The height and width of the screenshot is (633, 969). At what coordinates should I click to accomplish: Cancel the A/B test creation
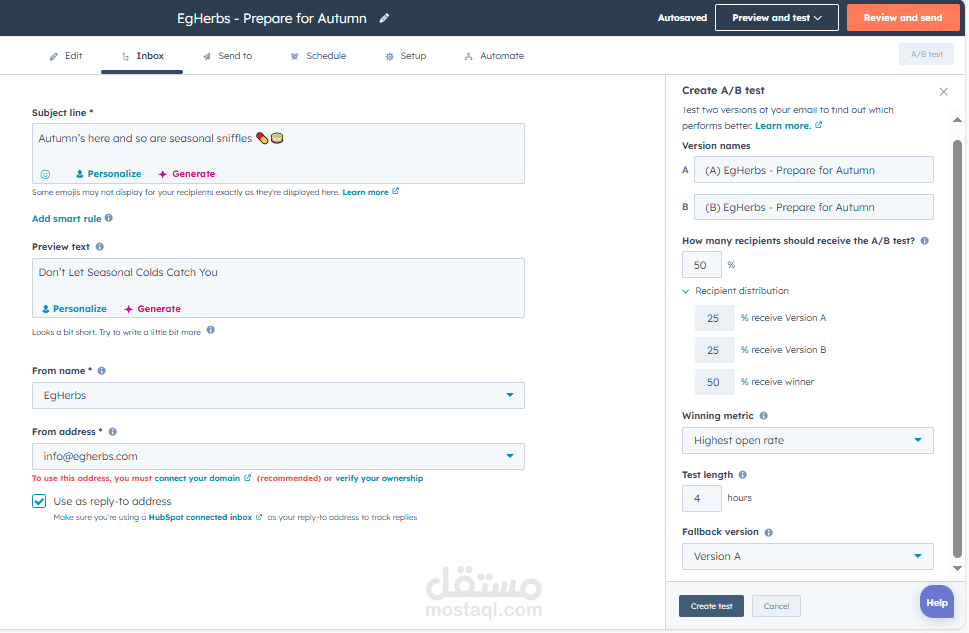coord(776,606)
